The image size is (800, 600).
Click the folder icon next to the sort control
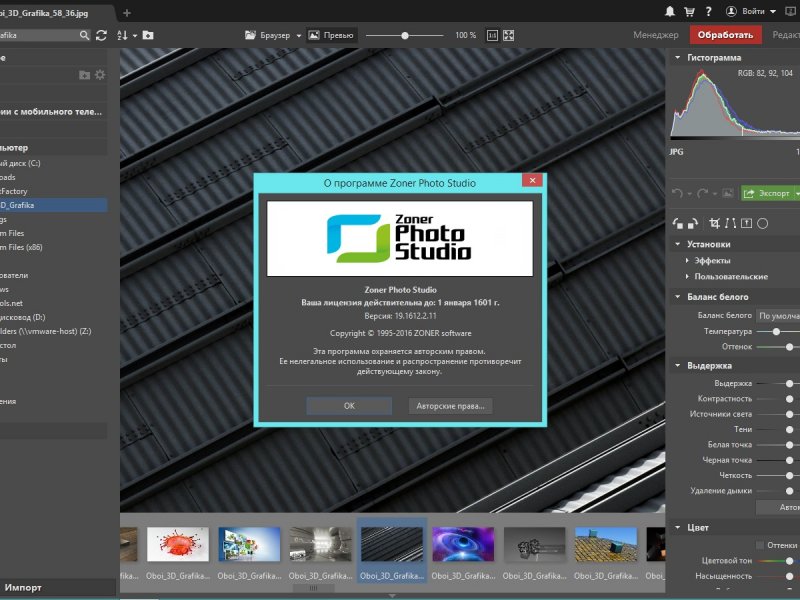pos(148,35)
